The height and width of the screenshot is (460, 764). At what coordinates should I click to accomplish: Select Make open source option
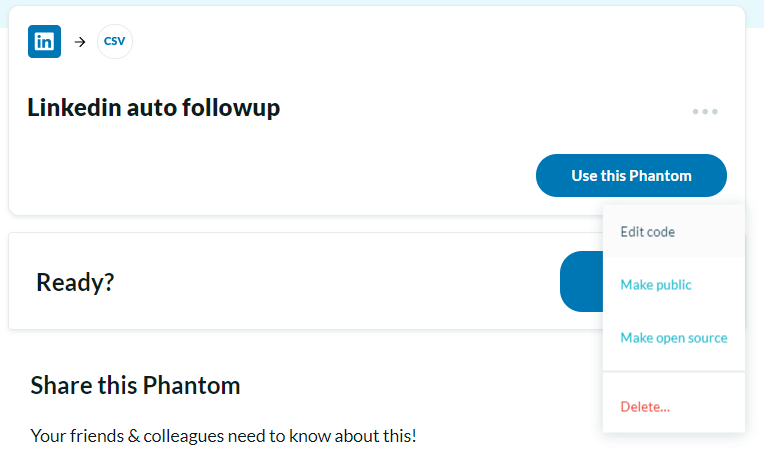point(673,338)
